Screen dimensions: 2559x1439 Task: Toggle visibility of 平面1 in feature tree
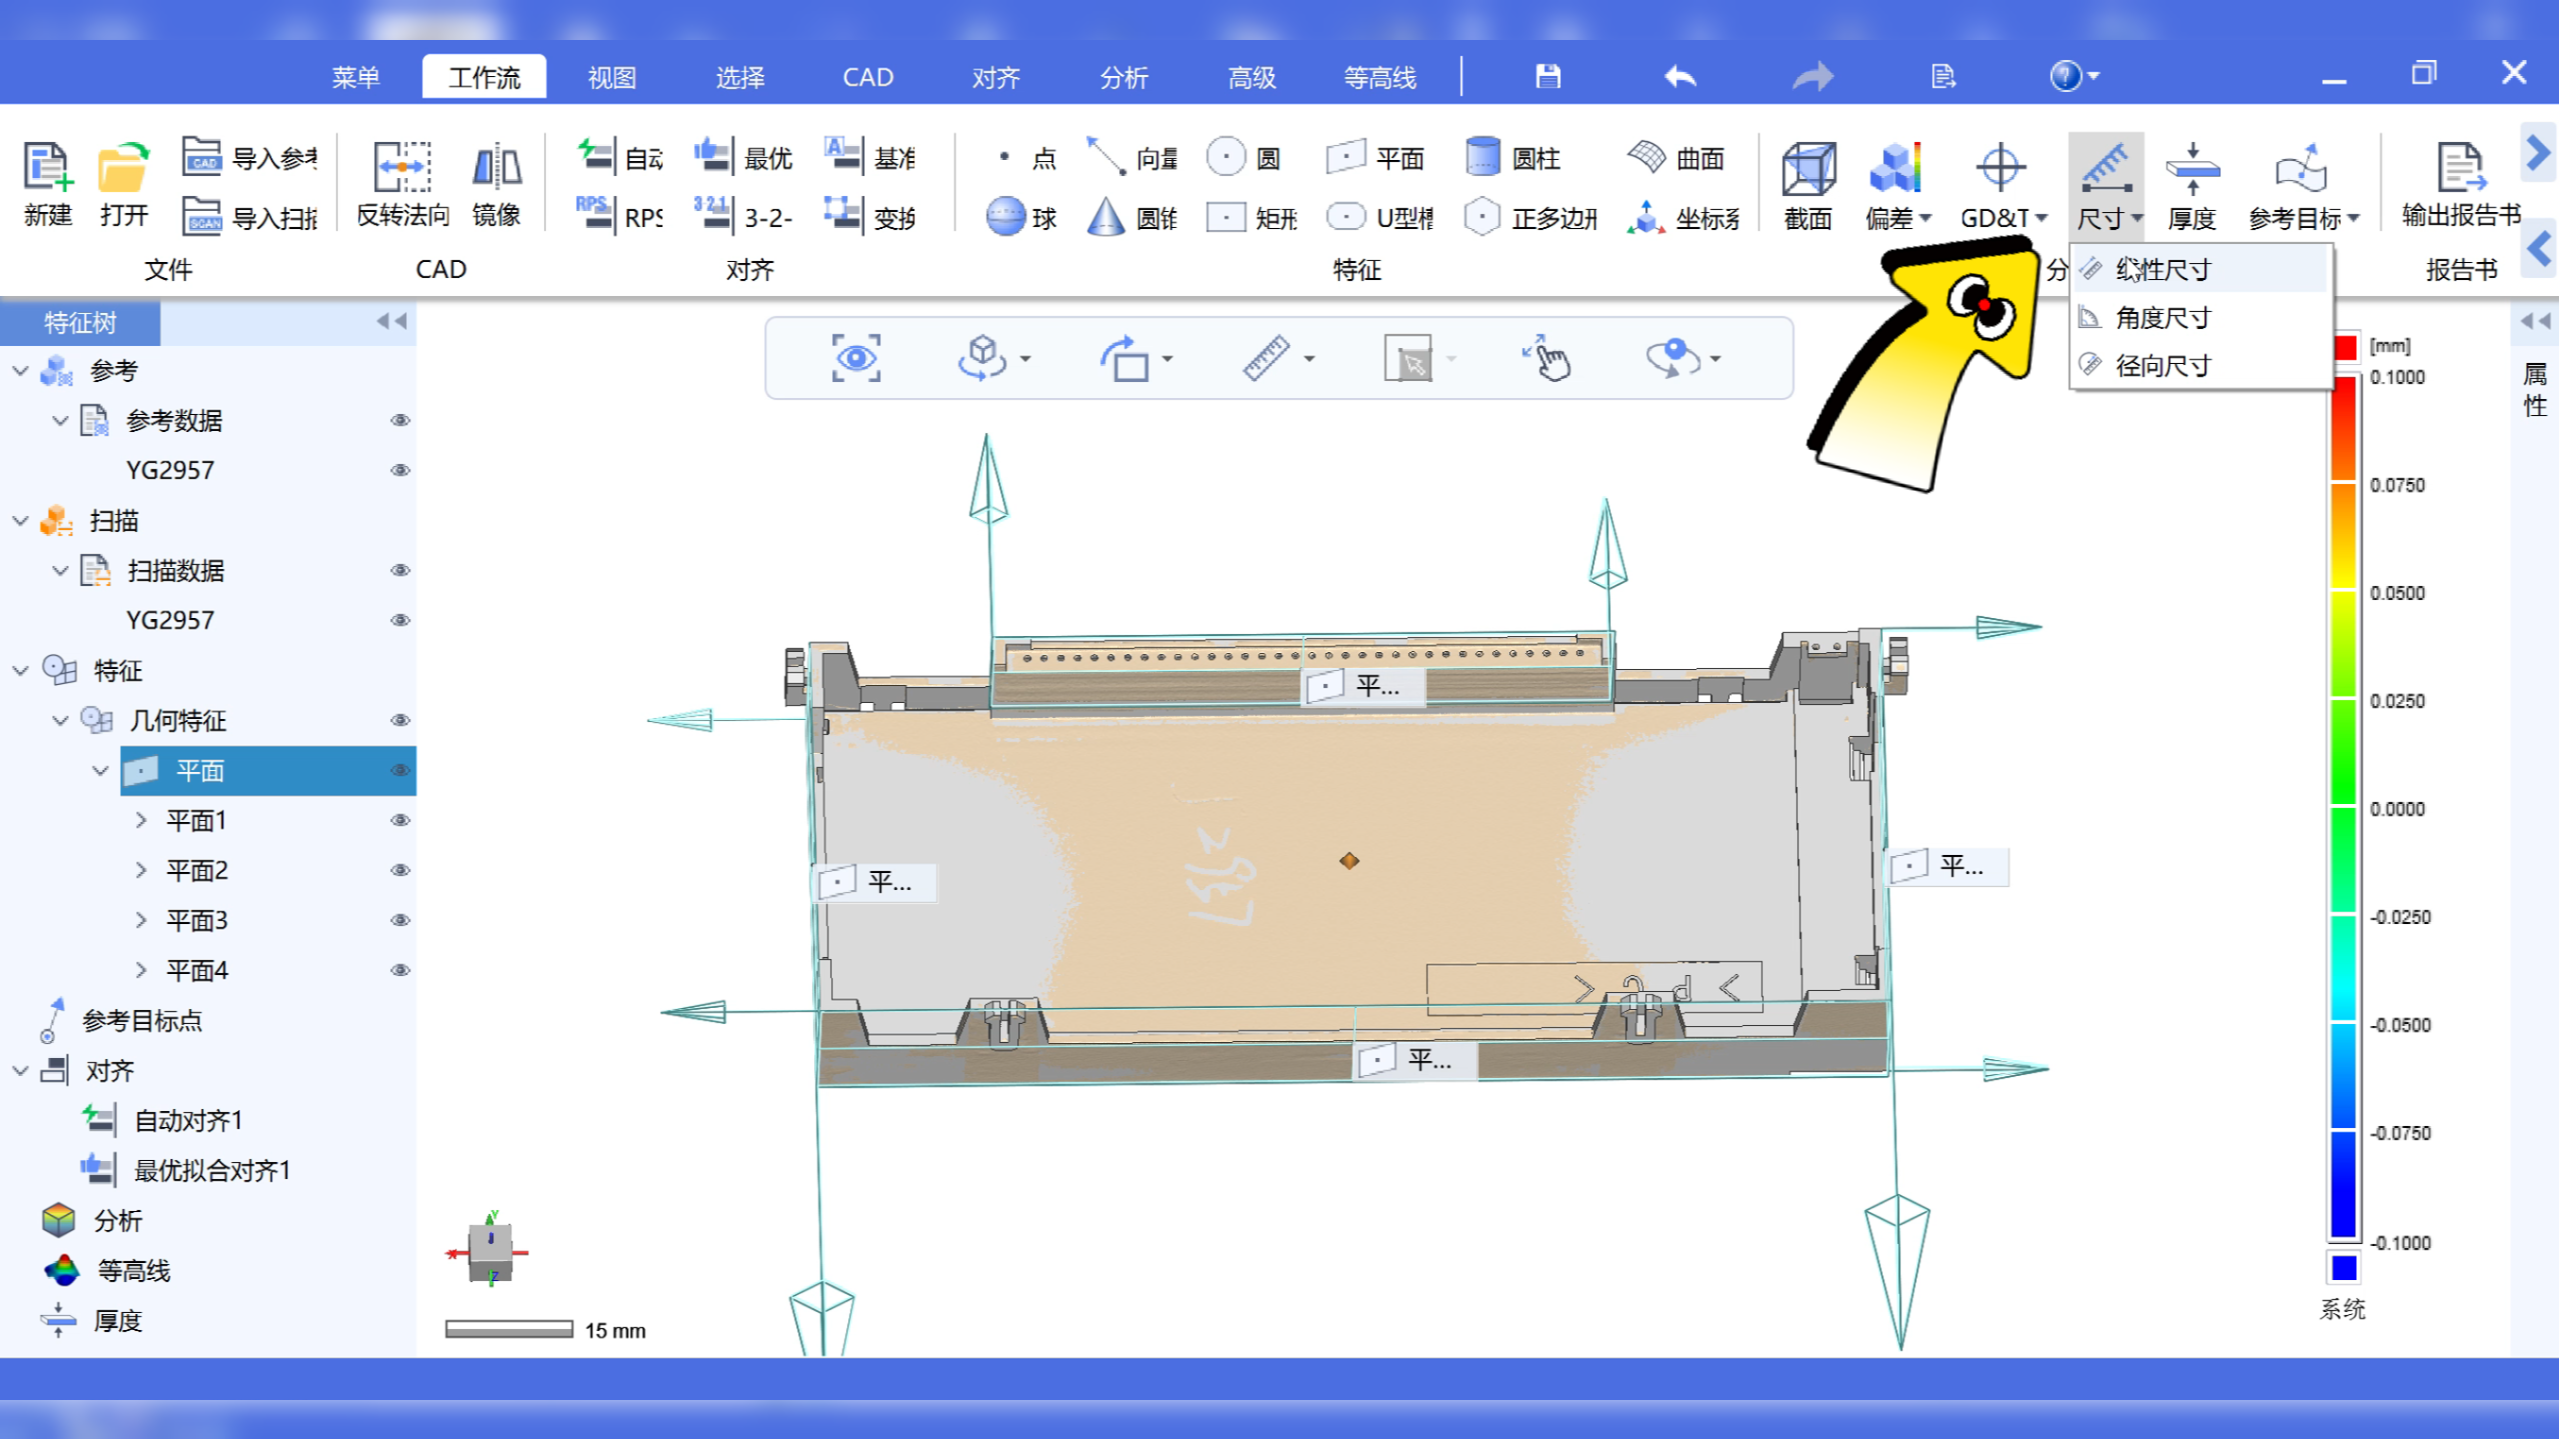[x=399, y=819]
